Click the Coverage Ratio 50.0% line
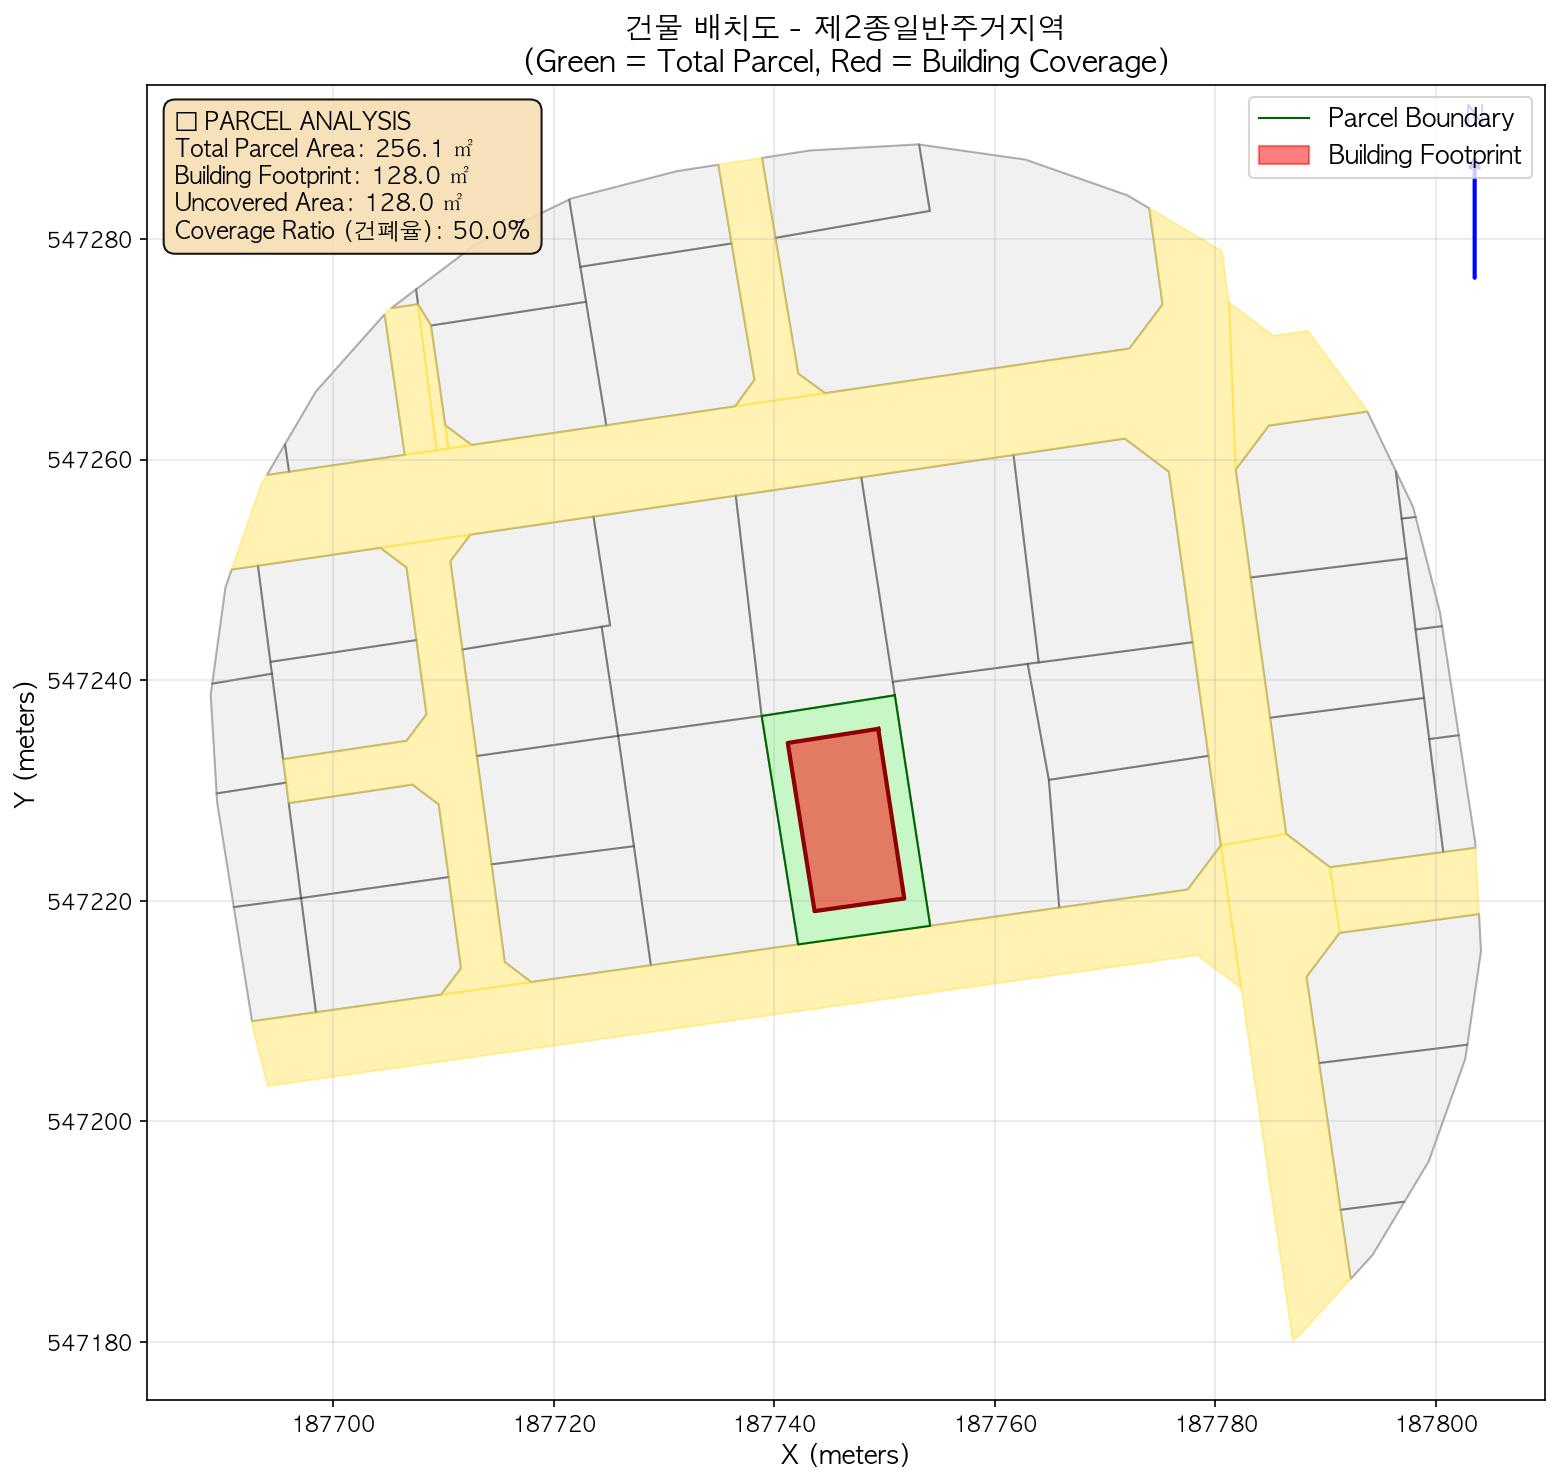Image resolution: width=1559 pixels, height=1483 pixels. 351,231
